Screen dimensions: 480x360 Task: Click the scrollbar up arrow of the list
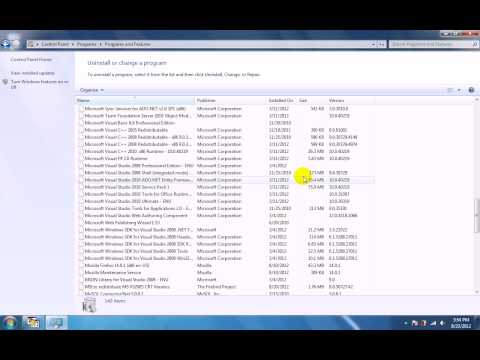[x=477, y=99]
